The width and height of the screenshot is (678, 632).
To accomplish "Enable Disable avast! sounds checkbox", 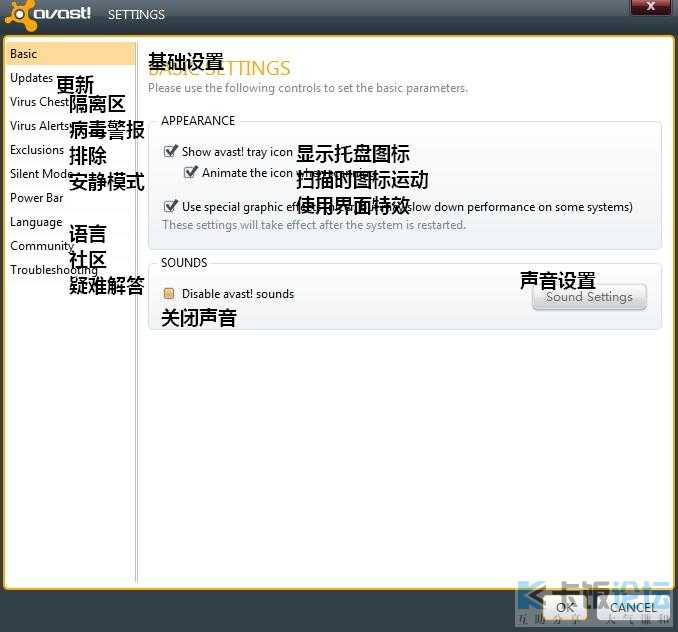I will coord(169,294).
